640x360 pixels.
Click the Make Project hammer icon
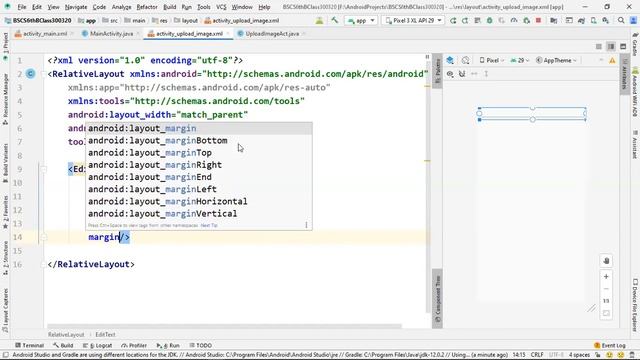pyautogui.click(x=335, y=20)
